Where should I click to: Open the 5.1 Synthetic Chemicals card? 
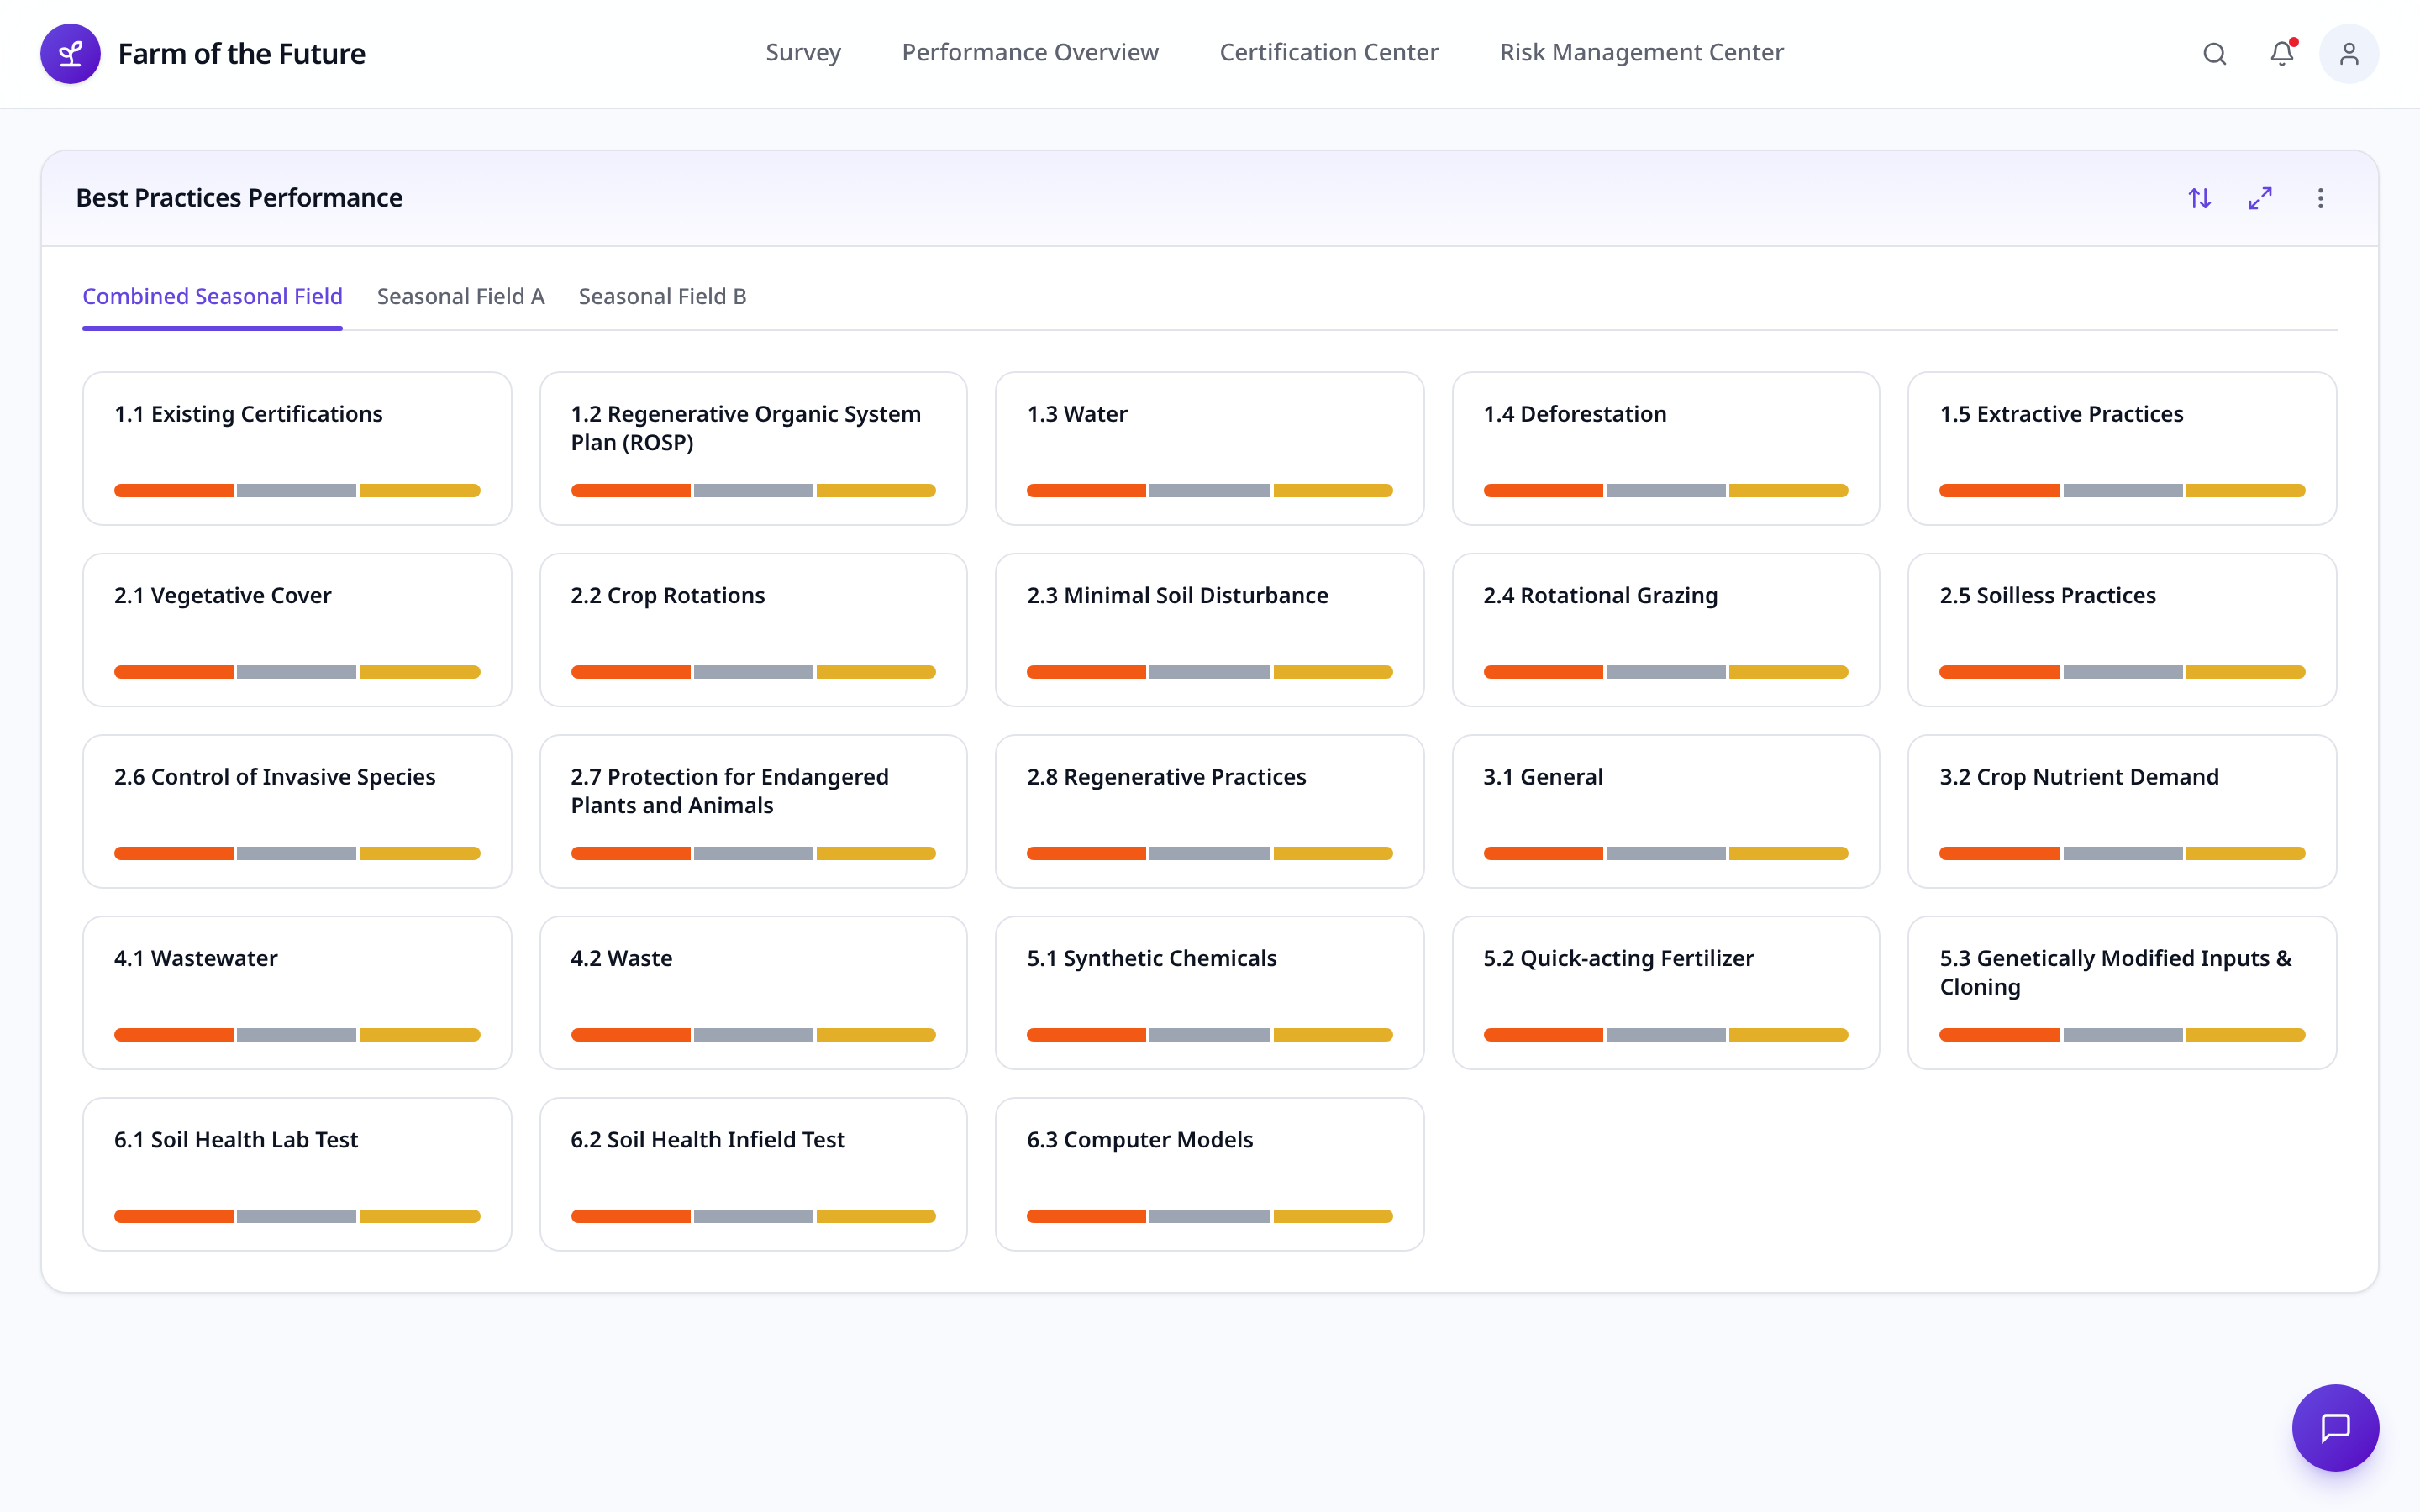point(1209,993)
